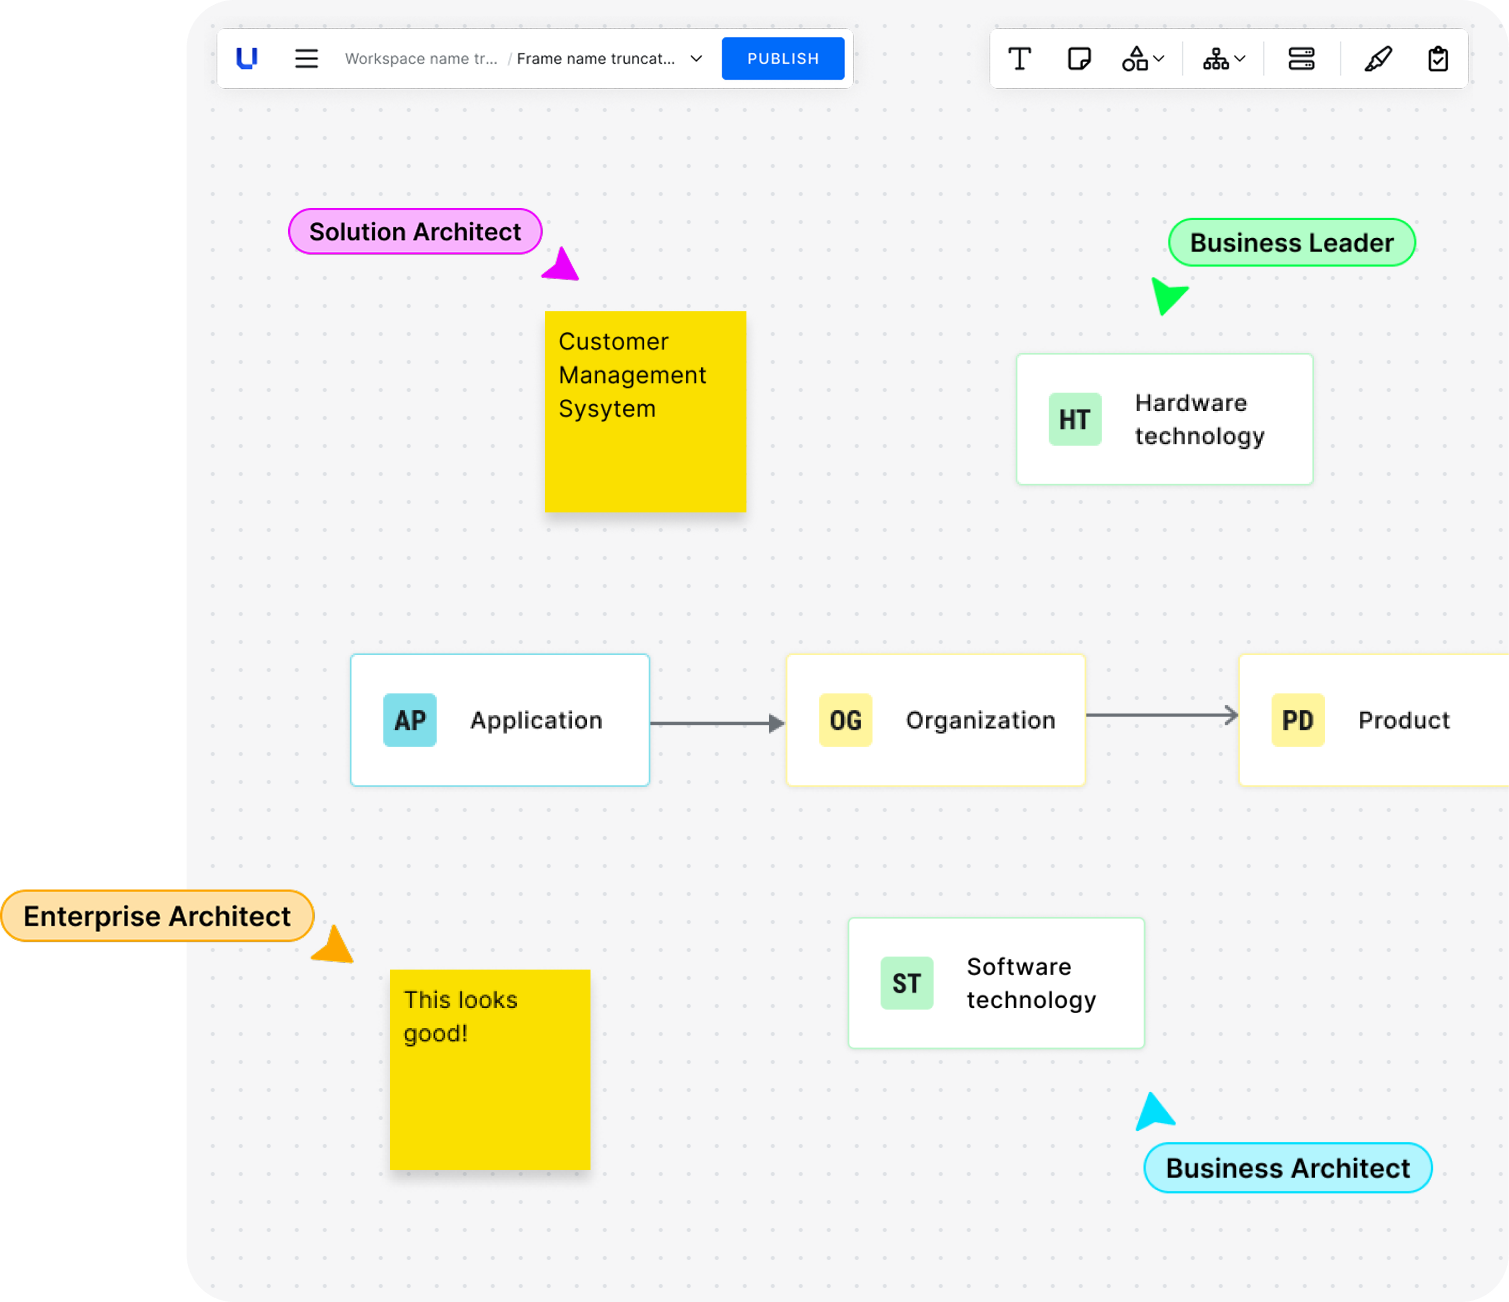The width and height of the screenshot is (1509, 1302).
Task: Click the OG badge icon
Action: point(846,720)
